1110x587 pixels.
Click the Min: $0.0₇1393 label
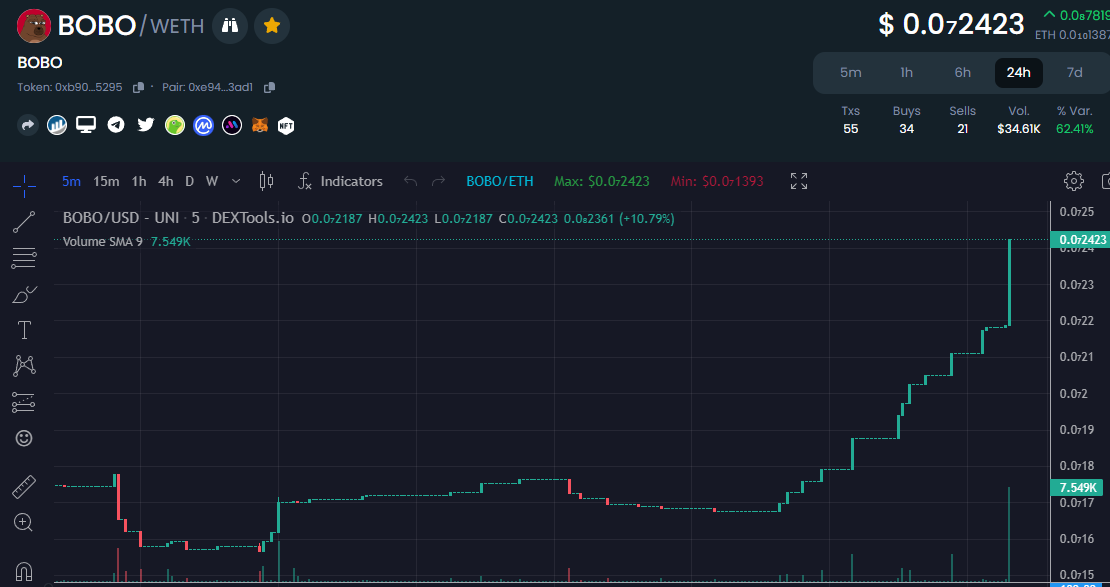(717, 181)
